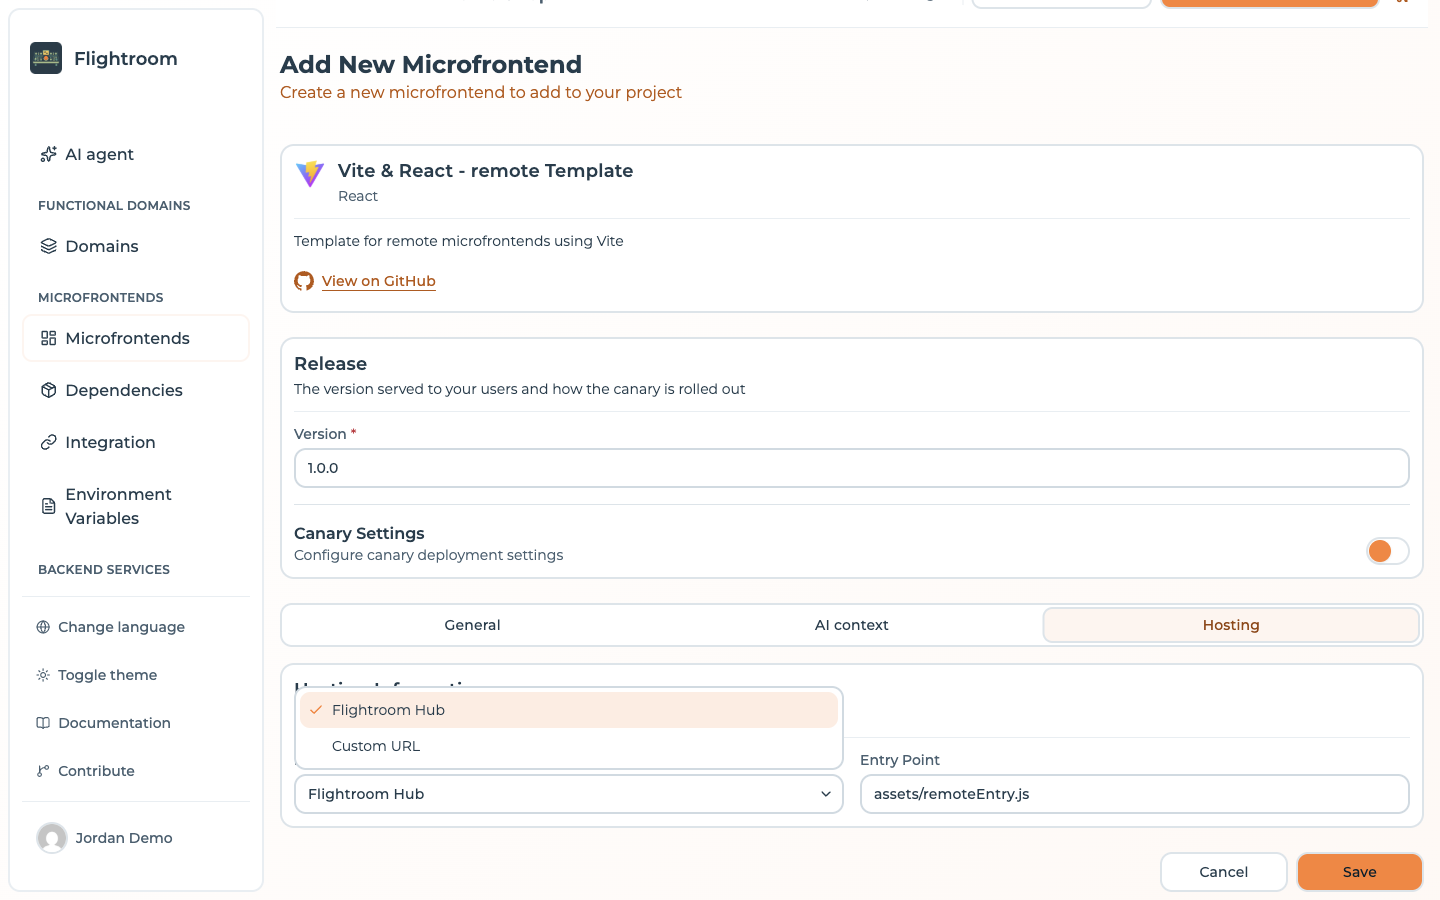
Task: Save the new microfrontend
Action: point(1360,872)
